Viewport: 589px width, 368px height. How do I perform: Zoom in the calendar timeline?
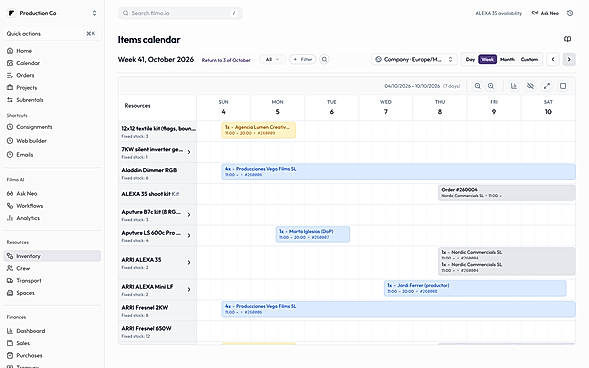click(x=491, y=86)
